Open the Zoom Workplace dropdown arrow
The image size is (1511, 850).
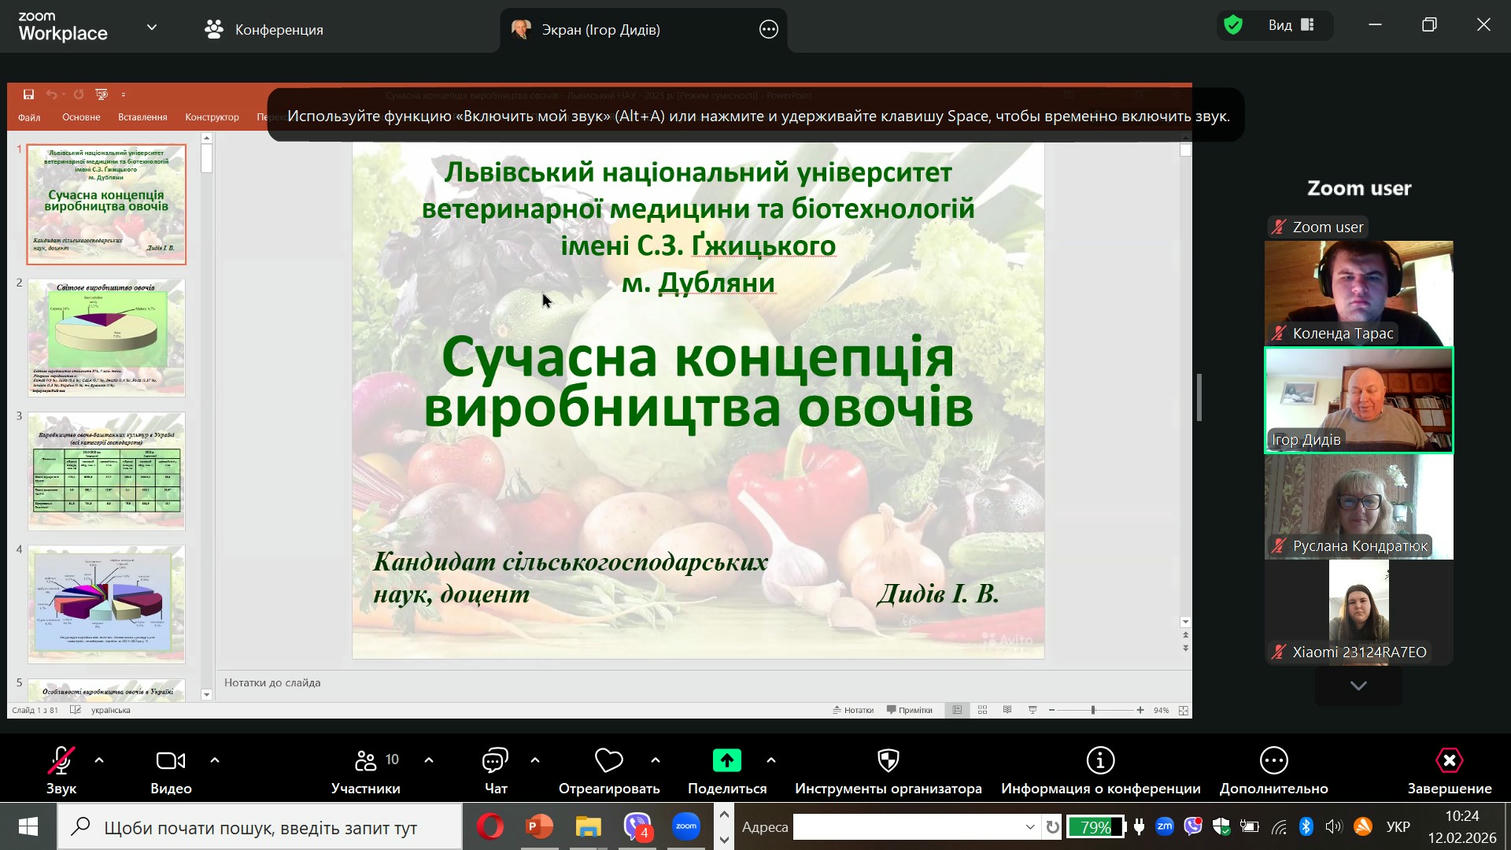click(152, 28)
